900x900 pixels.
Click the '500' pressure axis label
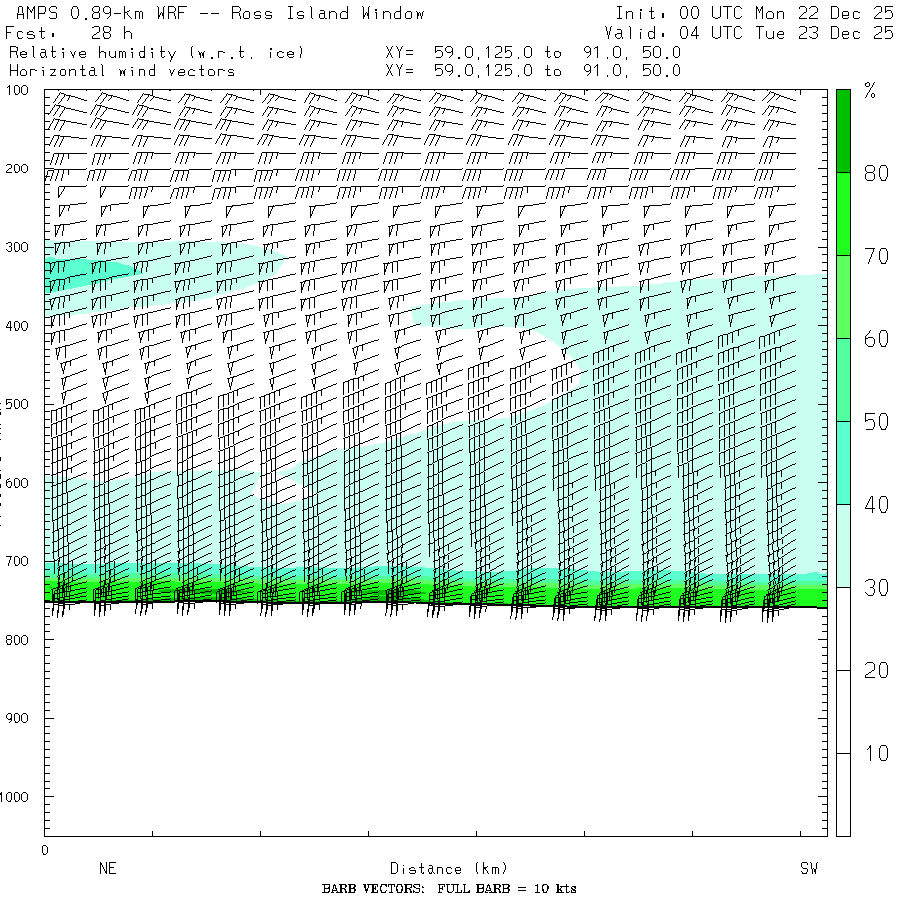point(17,404)
